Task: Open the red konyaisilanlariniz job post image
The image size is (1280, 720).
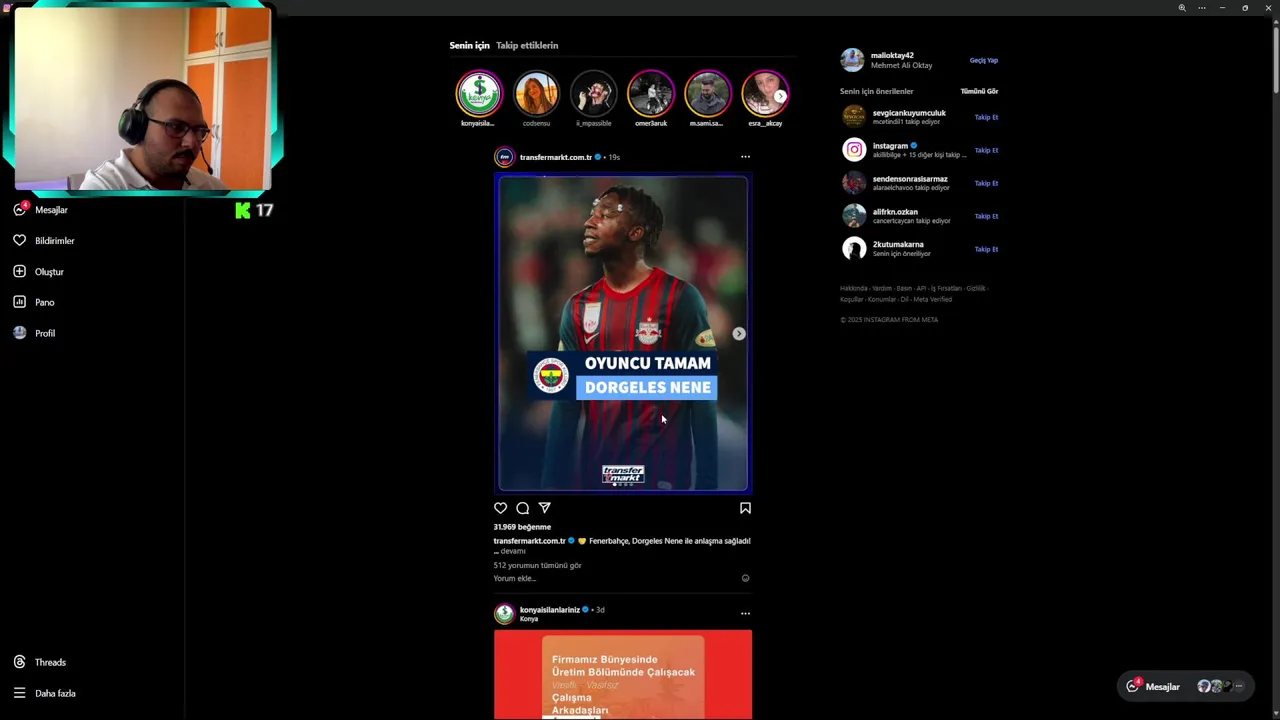Action: coord(623,675)
